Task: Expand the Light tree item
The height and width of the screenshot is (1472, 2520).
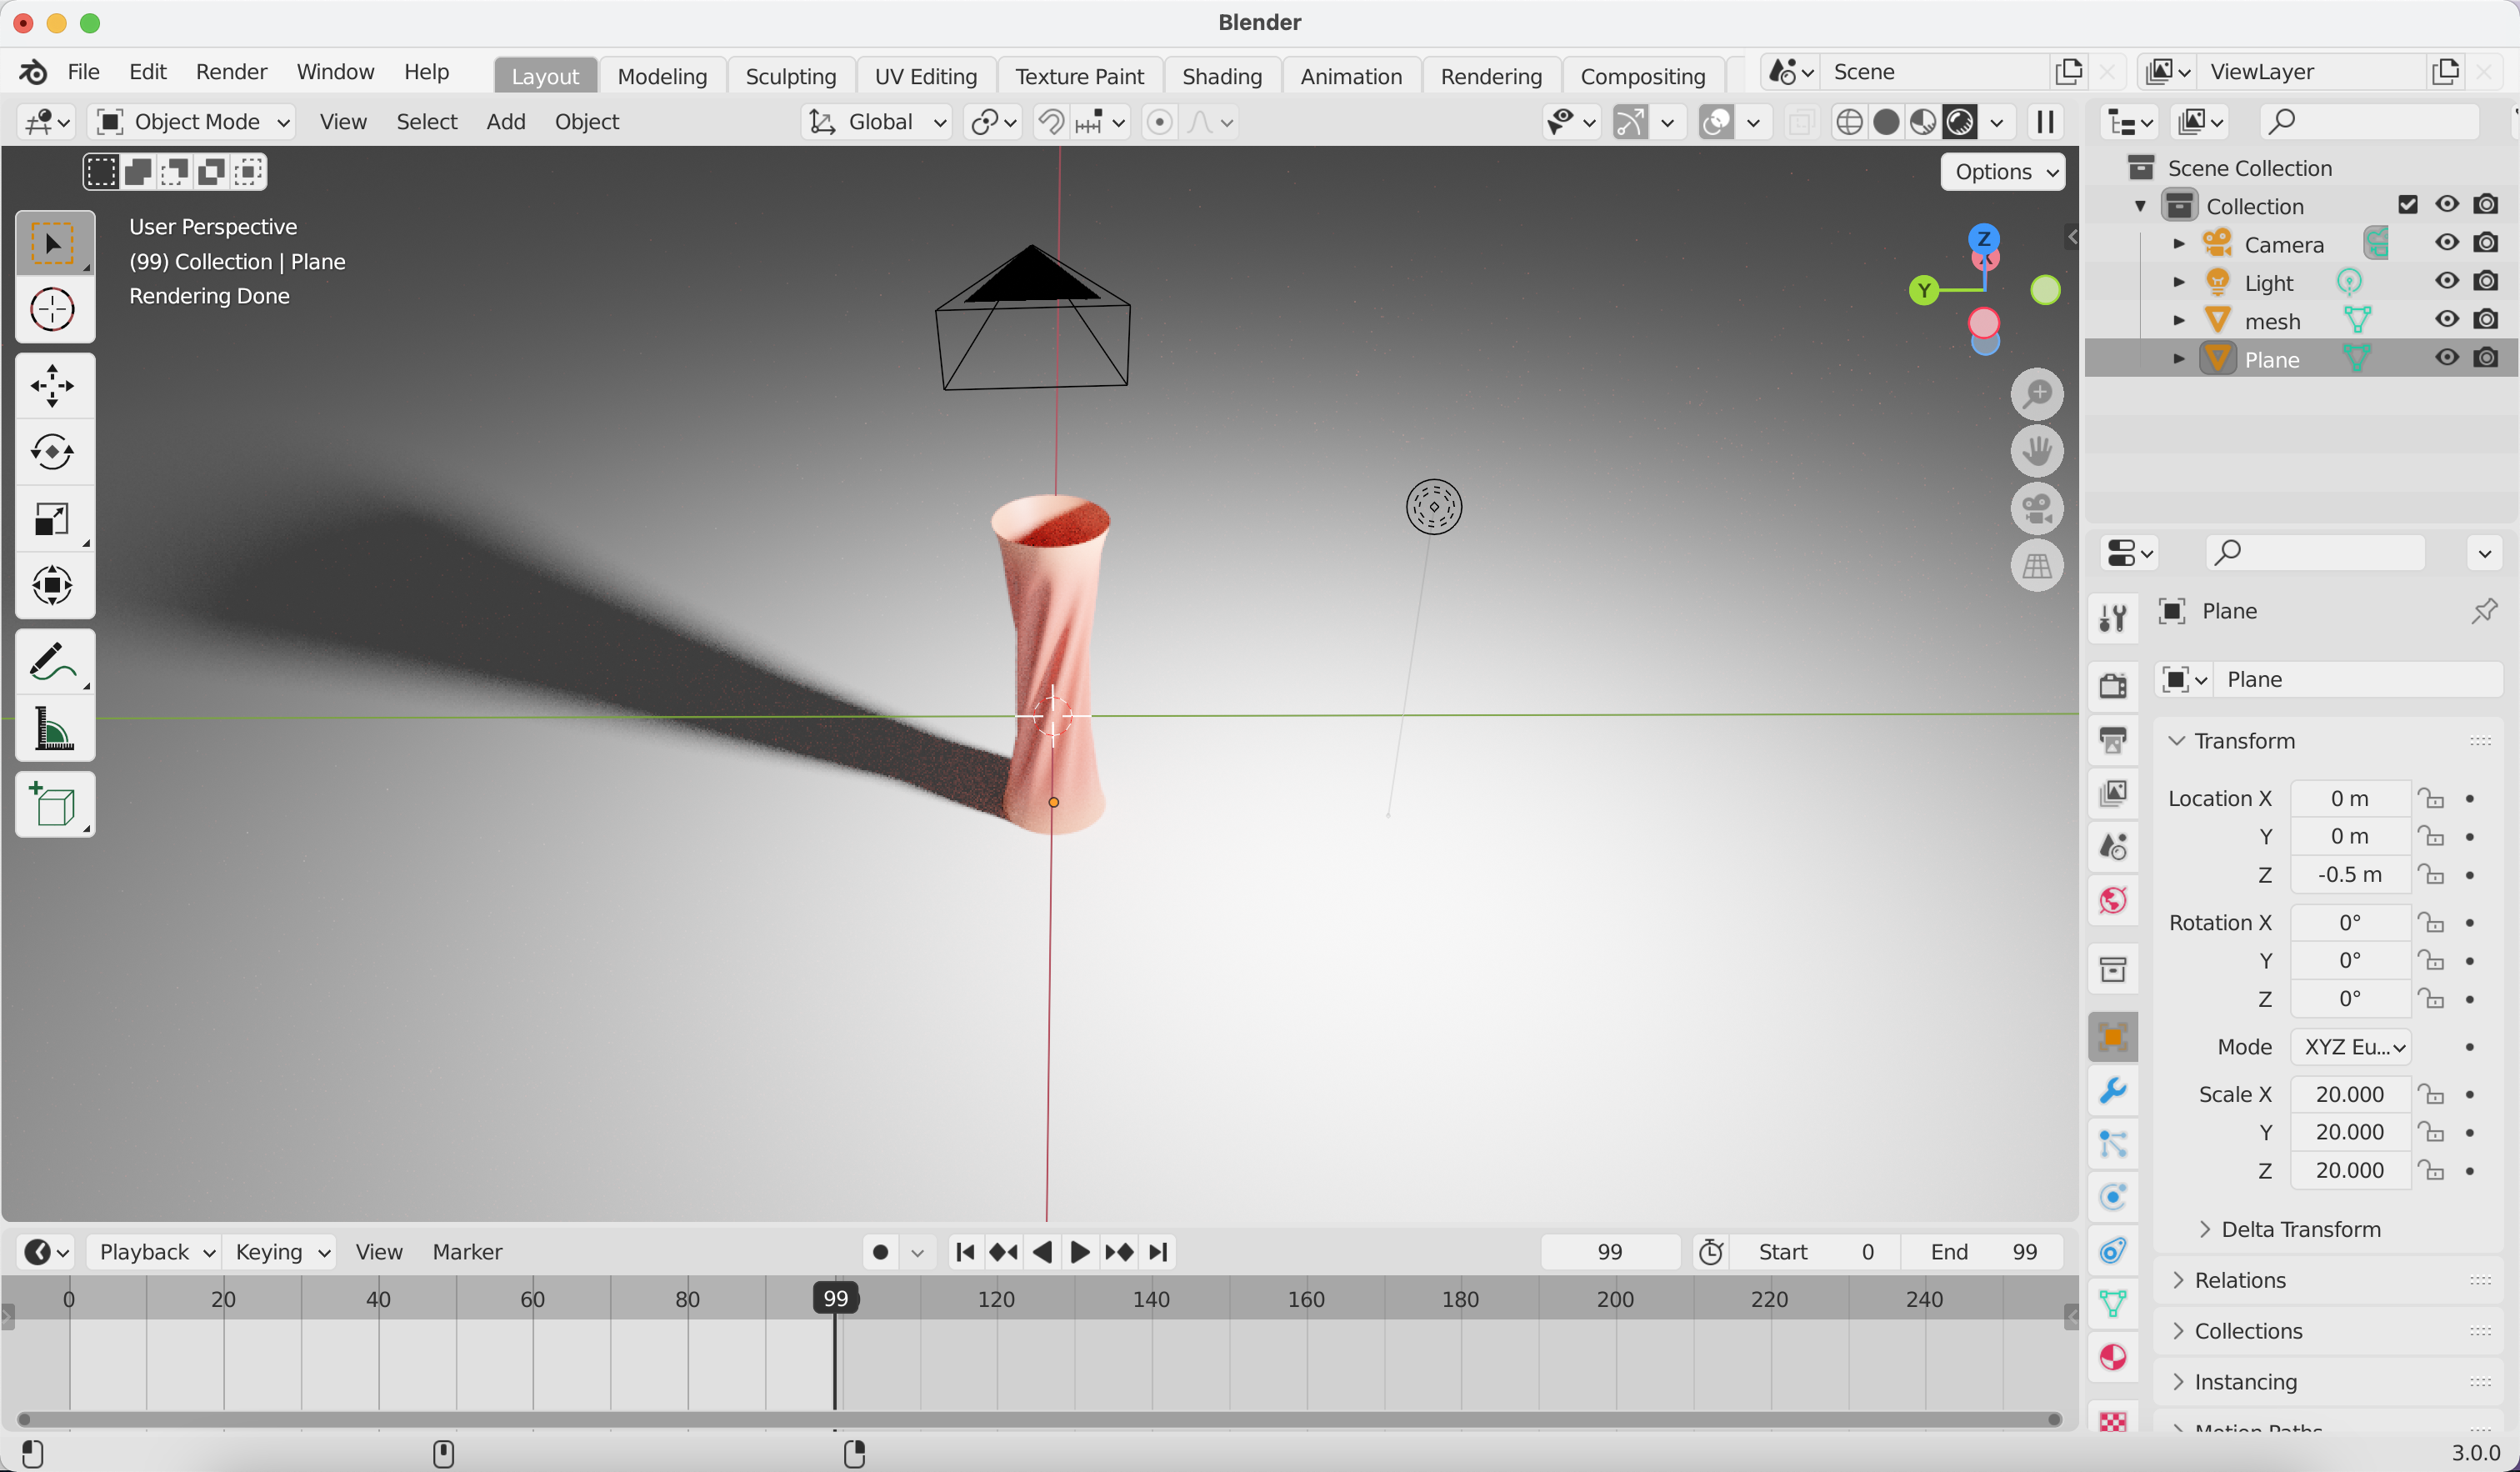Action: (x=2179, y=282)
